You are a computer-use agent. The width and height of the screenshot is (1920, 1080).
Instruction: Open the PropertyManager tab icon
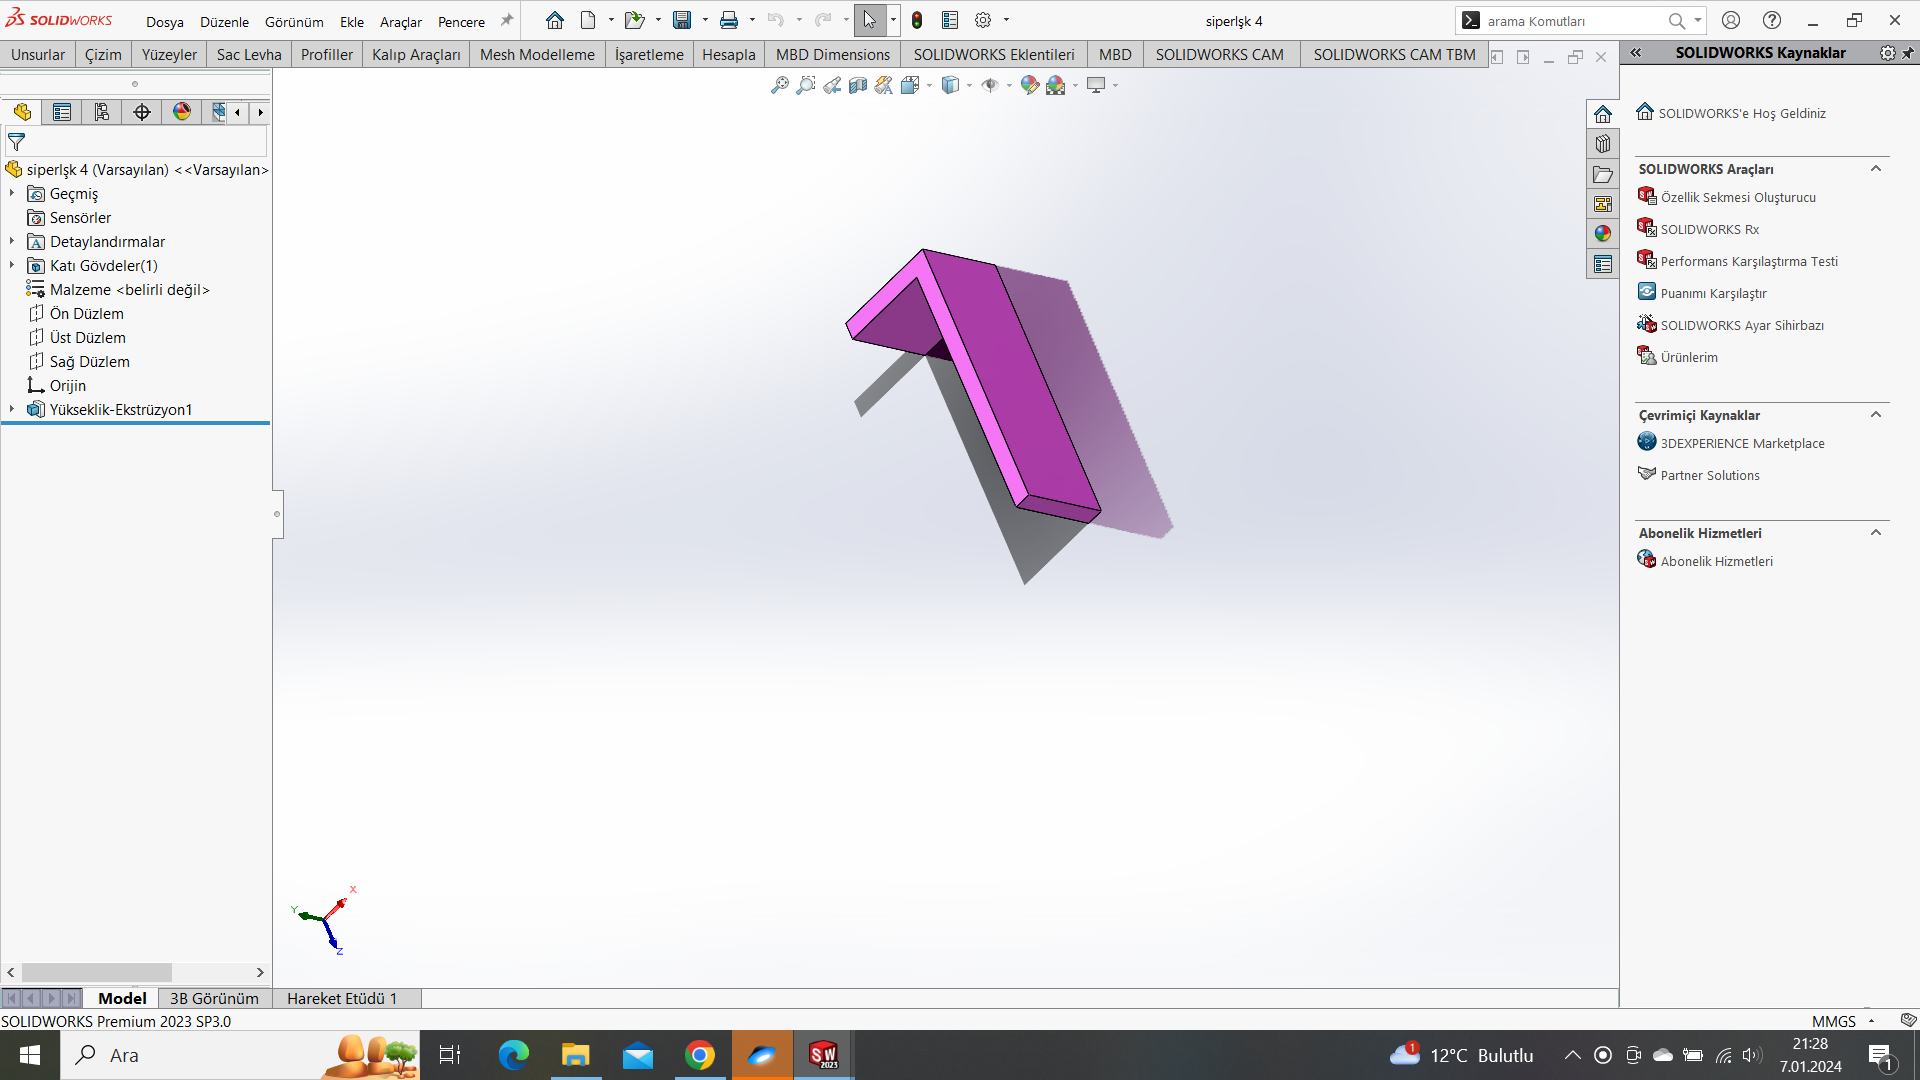pos(62,112)
